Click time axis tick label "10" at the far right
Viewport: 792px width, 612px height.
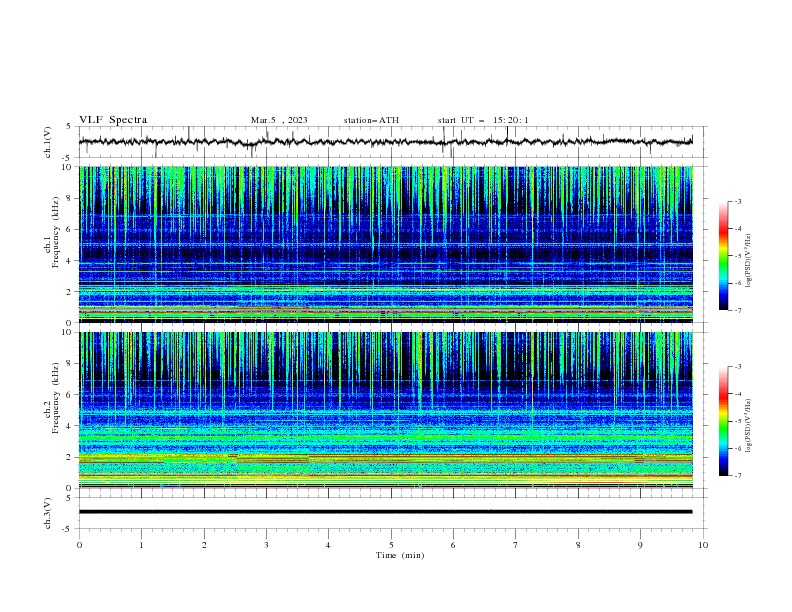[x=703, y=545]
